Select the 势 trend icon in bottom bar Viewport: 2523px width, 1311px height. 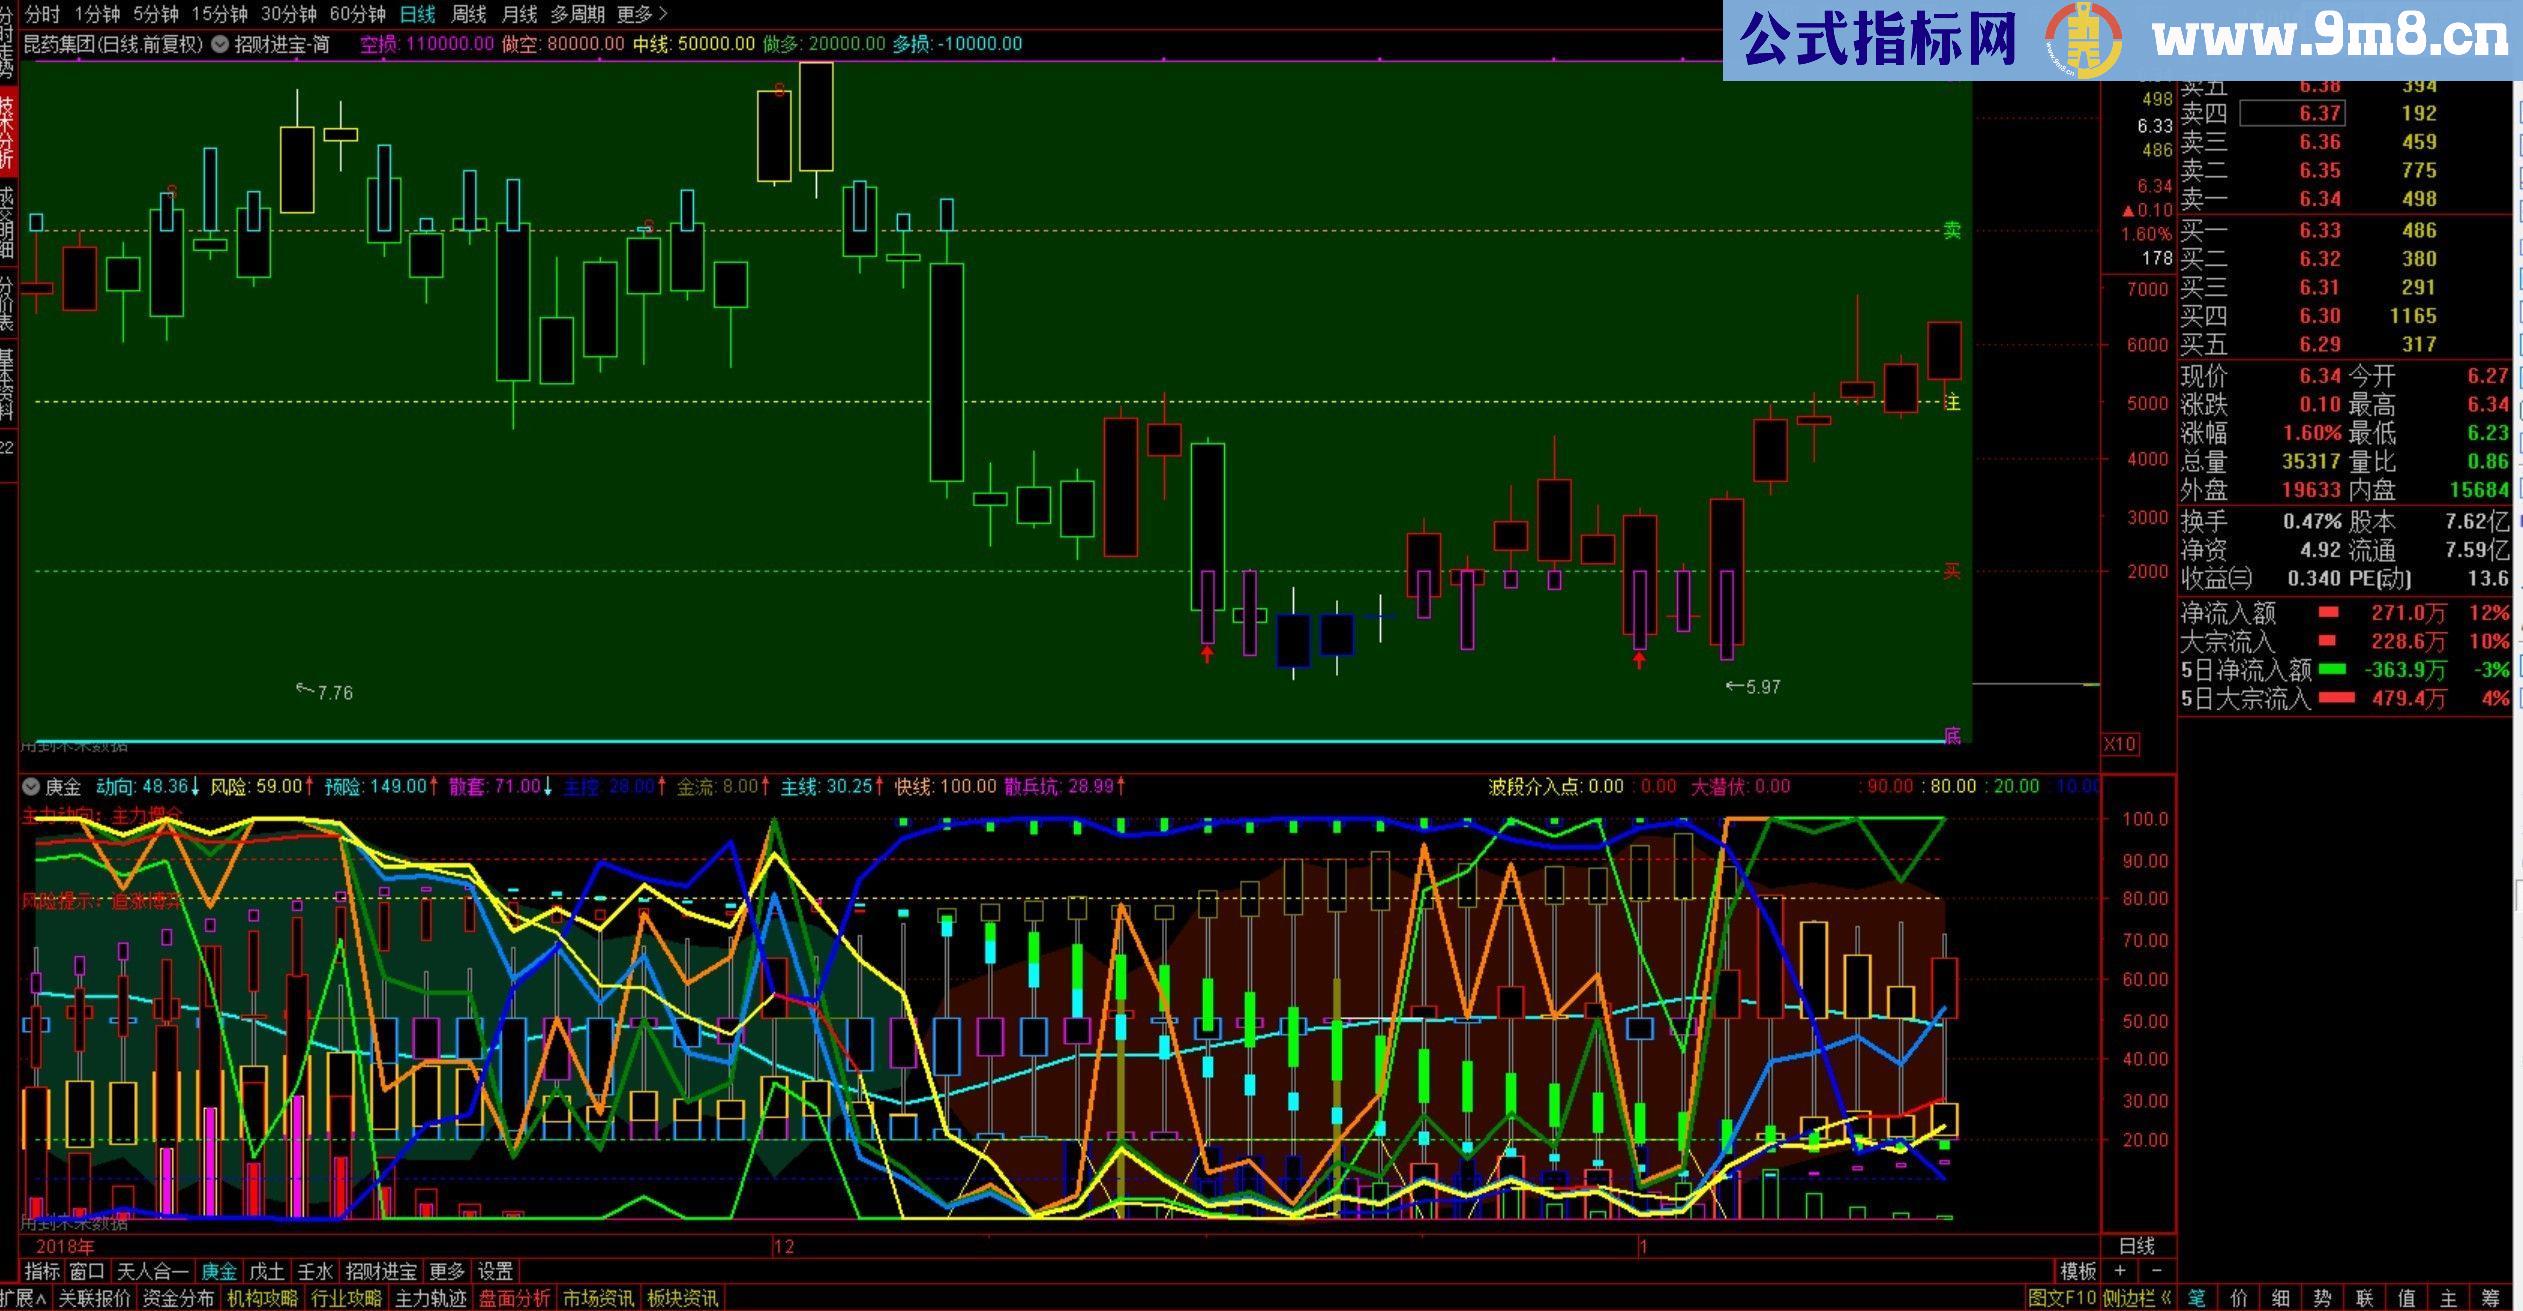[2322, 1298]
